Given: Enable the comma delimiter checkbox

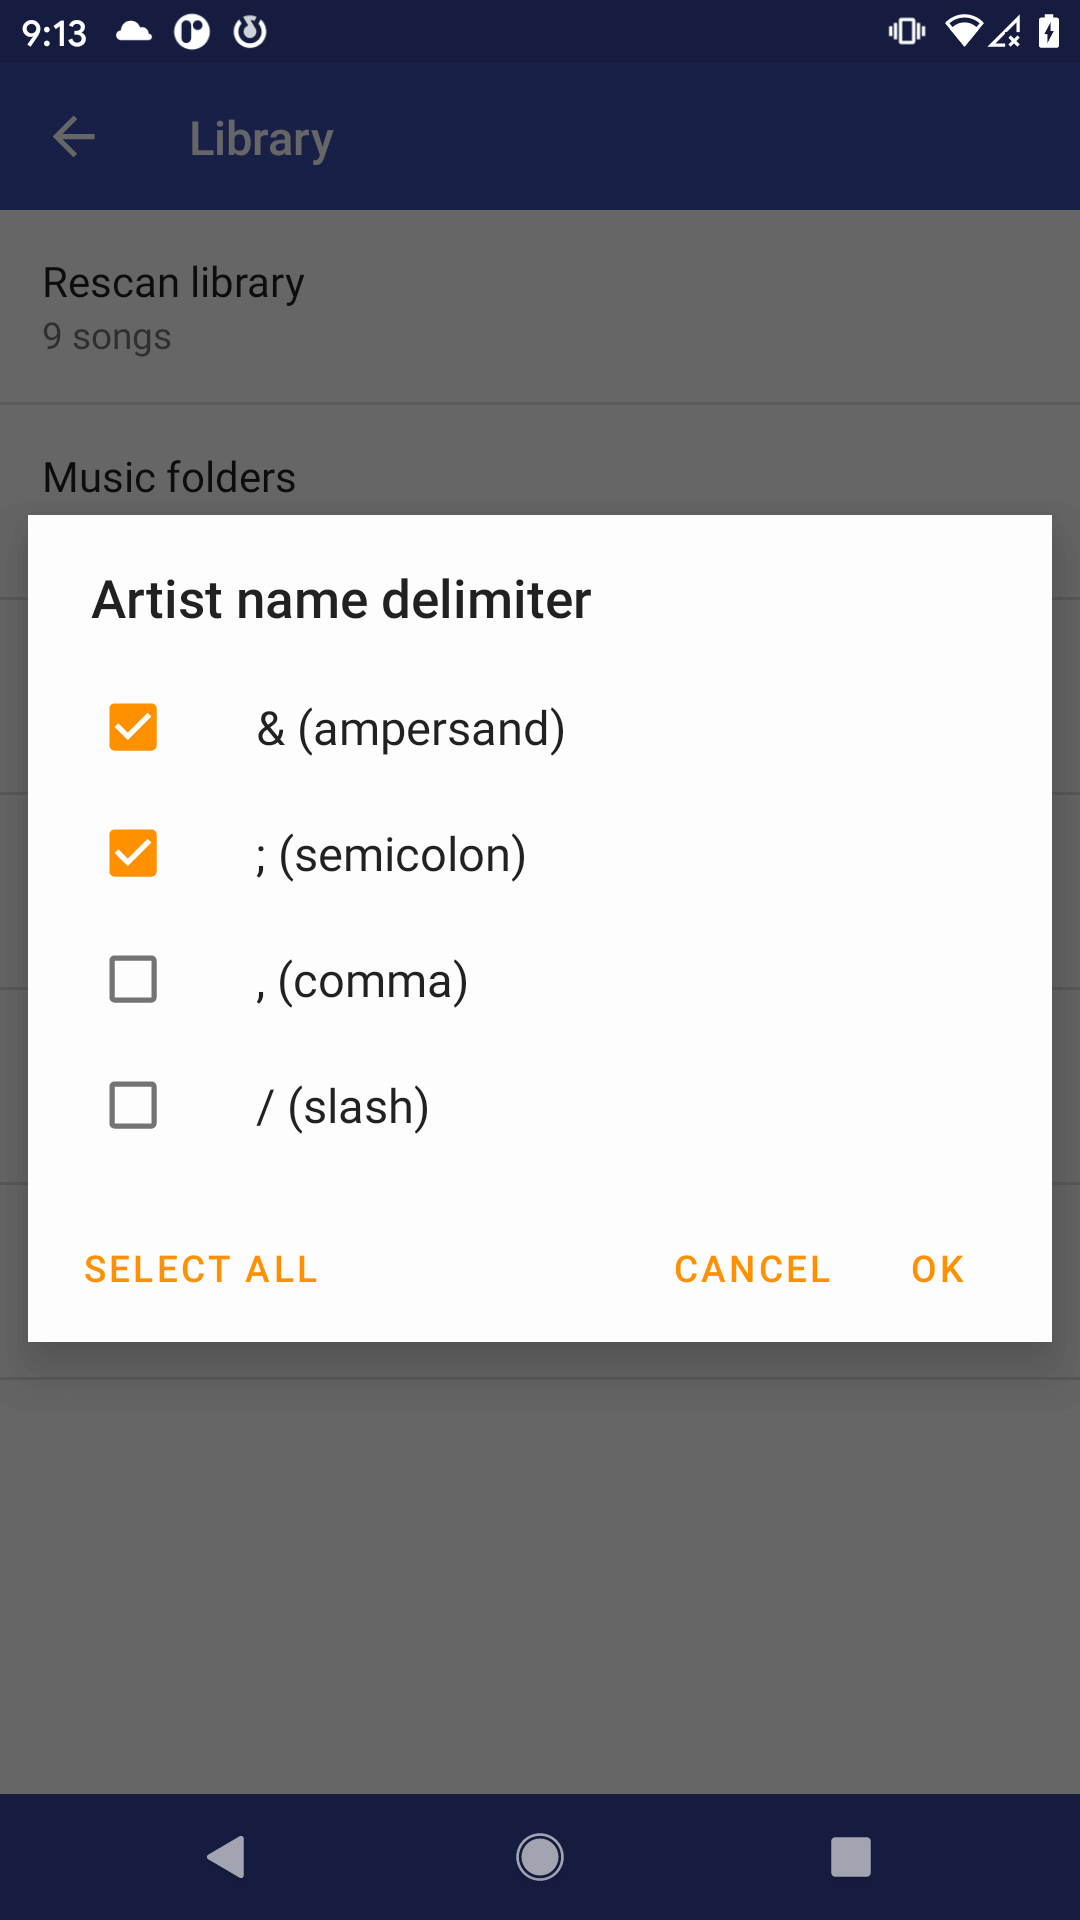Looking at the screenshot, I should tap(133, 979).
